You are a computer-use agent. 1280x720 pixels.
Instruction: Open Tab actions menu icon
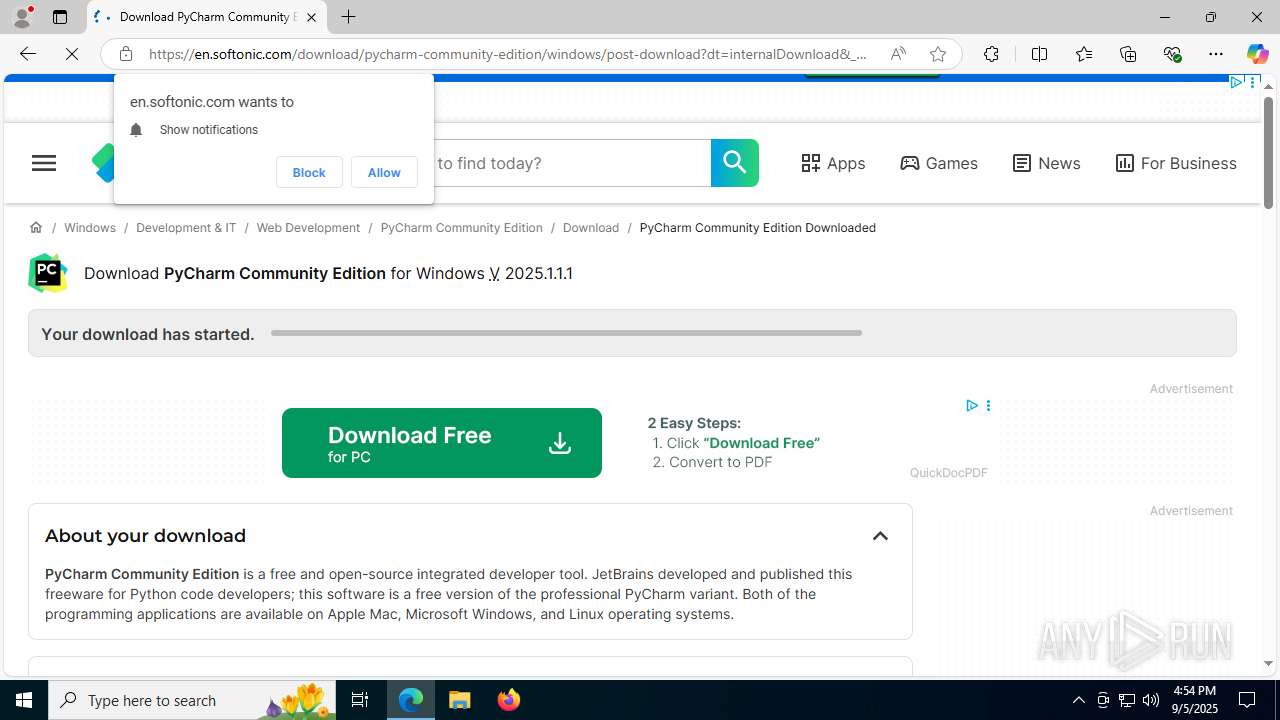coord(60,17)
